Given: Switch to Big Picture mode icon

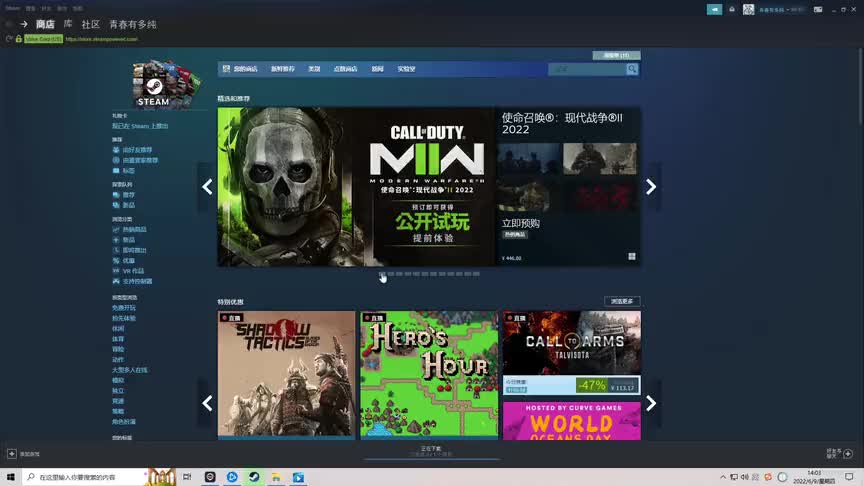Looking at the screenshot, I should pyautogui.click(x=818, y=9).
